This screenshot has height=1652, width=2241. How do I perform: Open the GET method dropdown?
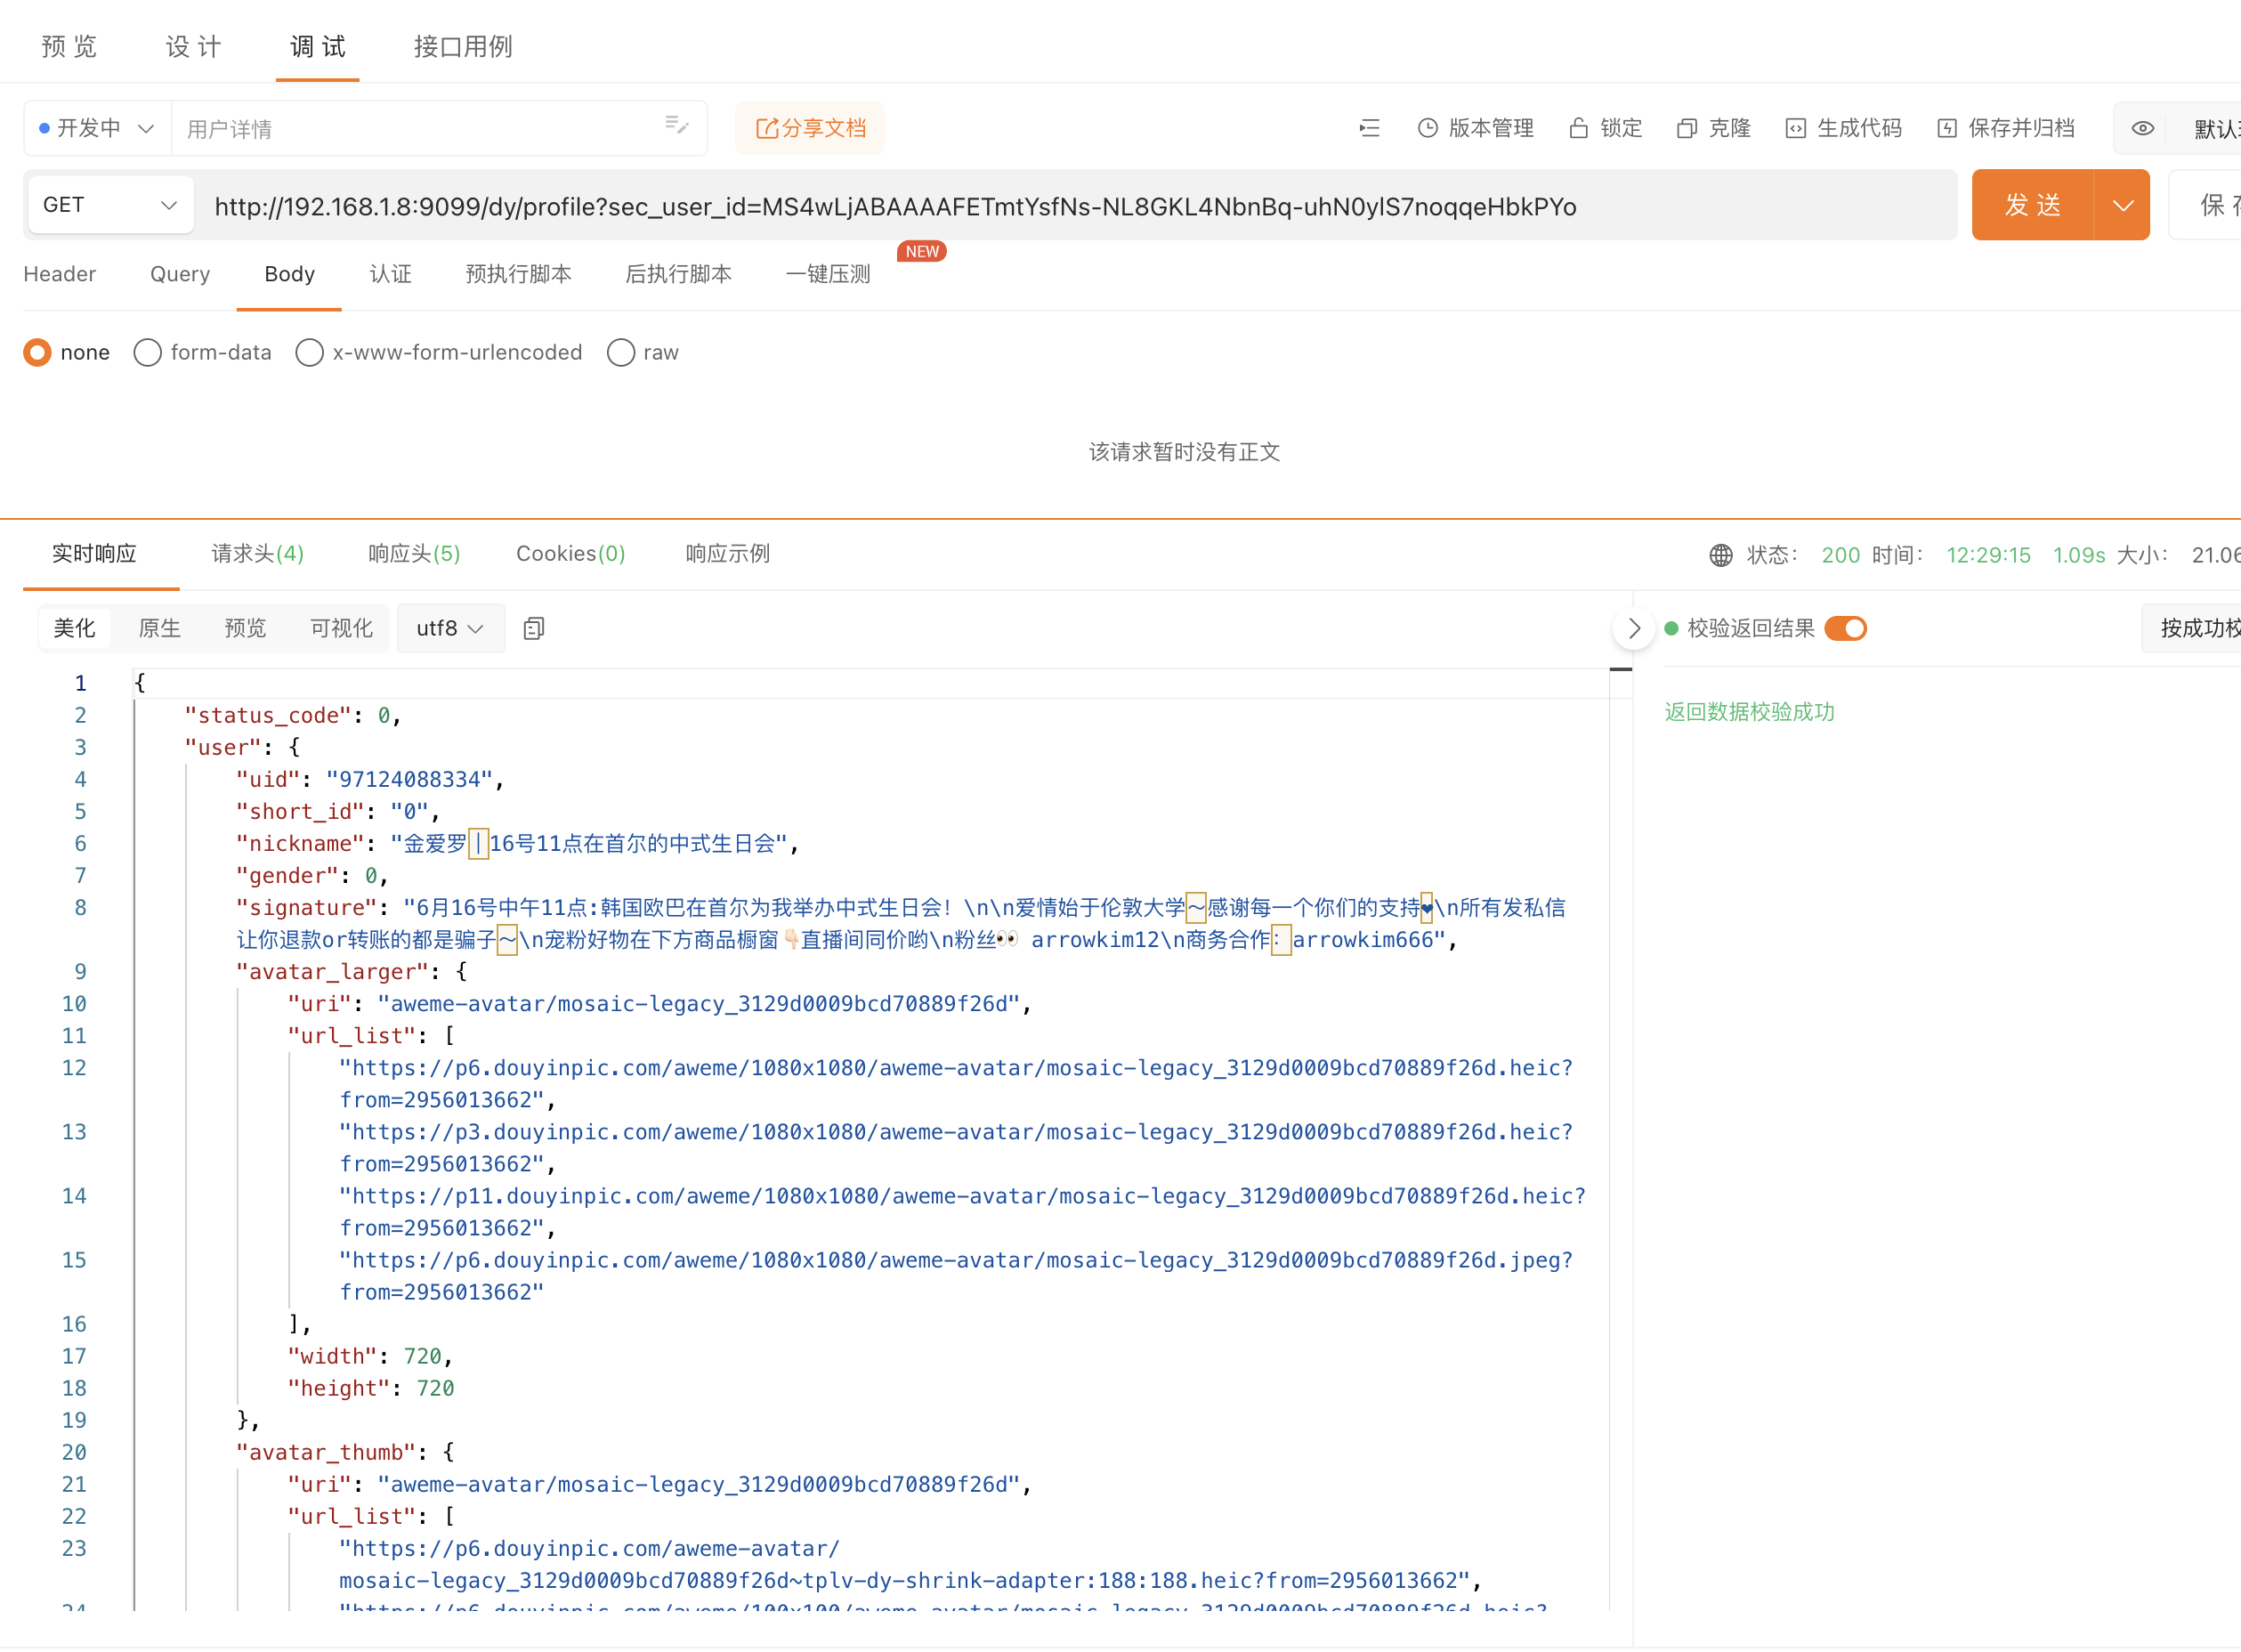point(110,205)
